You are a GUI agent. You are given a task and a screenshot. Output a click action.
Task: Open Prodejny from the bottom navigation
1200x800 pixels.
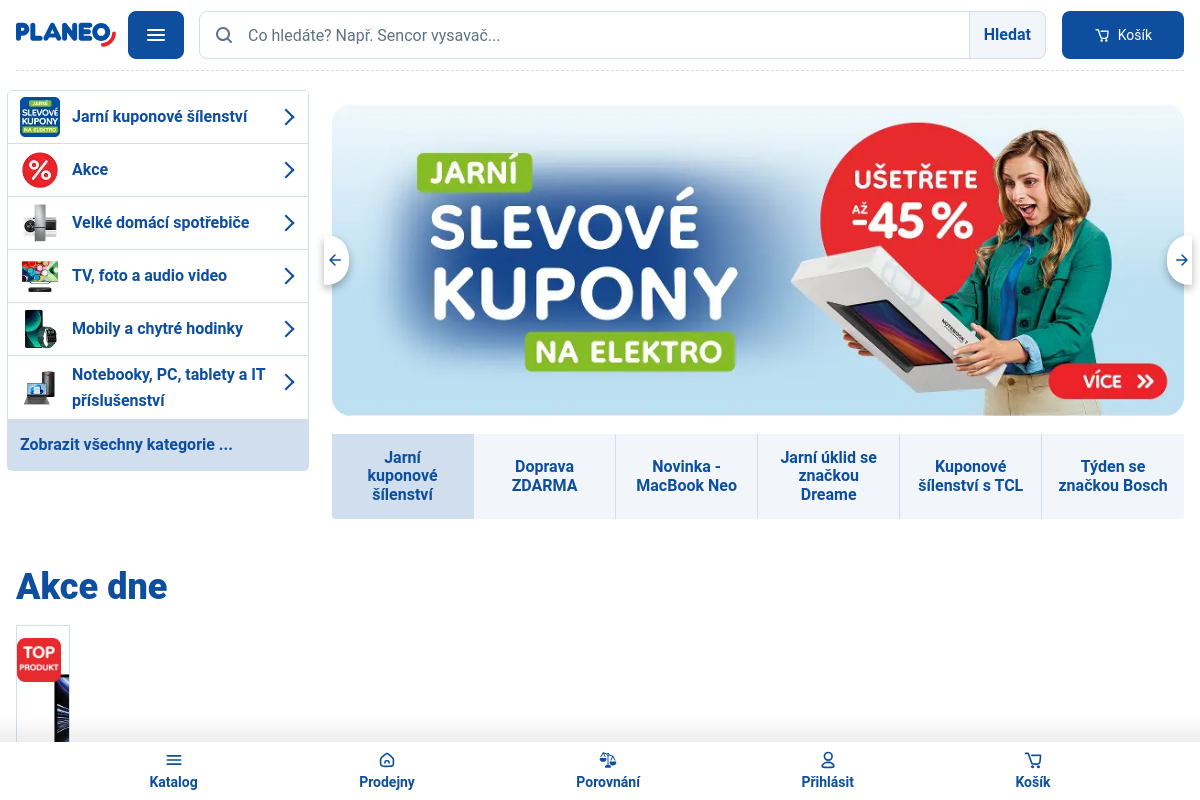[x=387, y=761]
